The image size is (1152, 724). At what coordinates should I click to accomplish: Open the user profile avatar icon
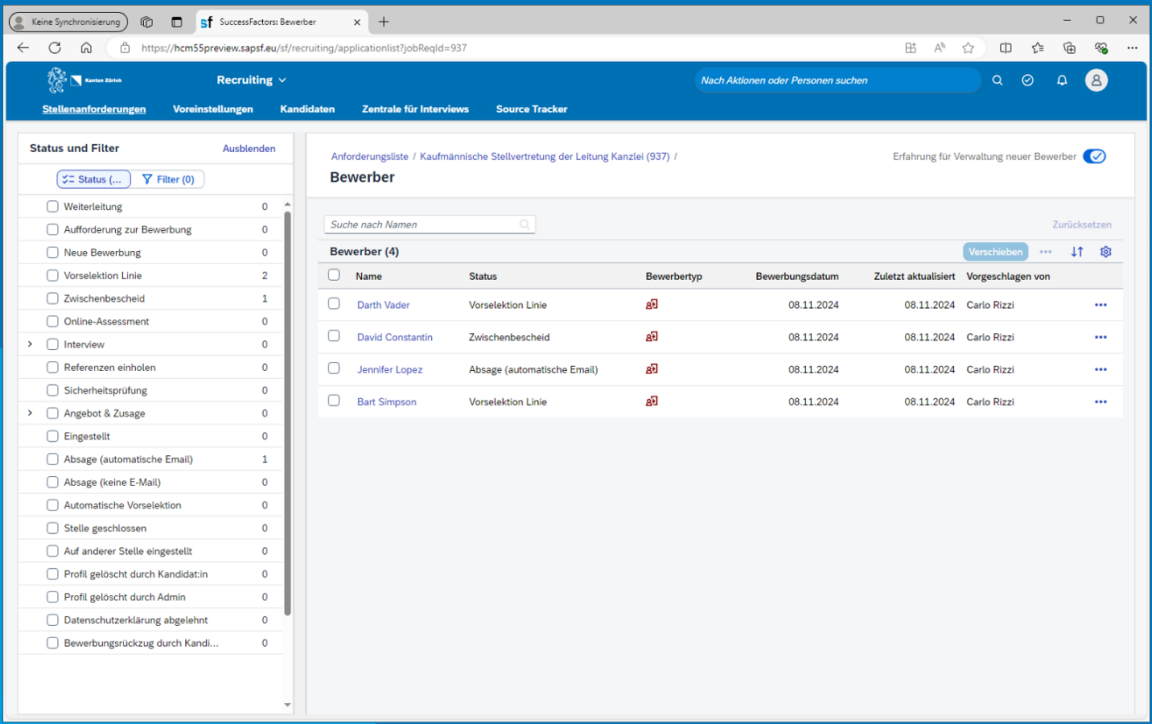[1096, 80]
